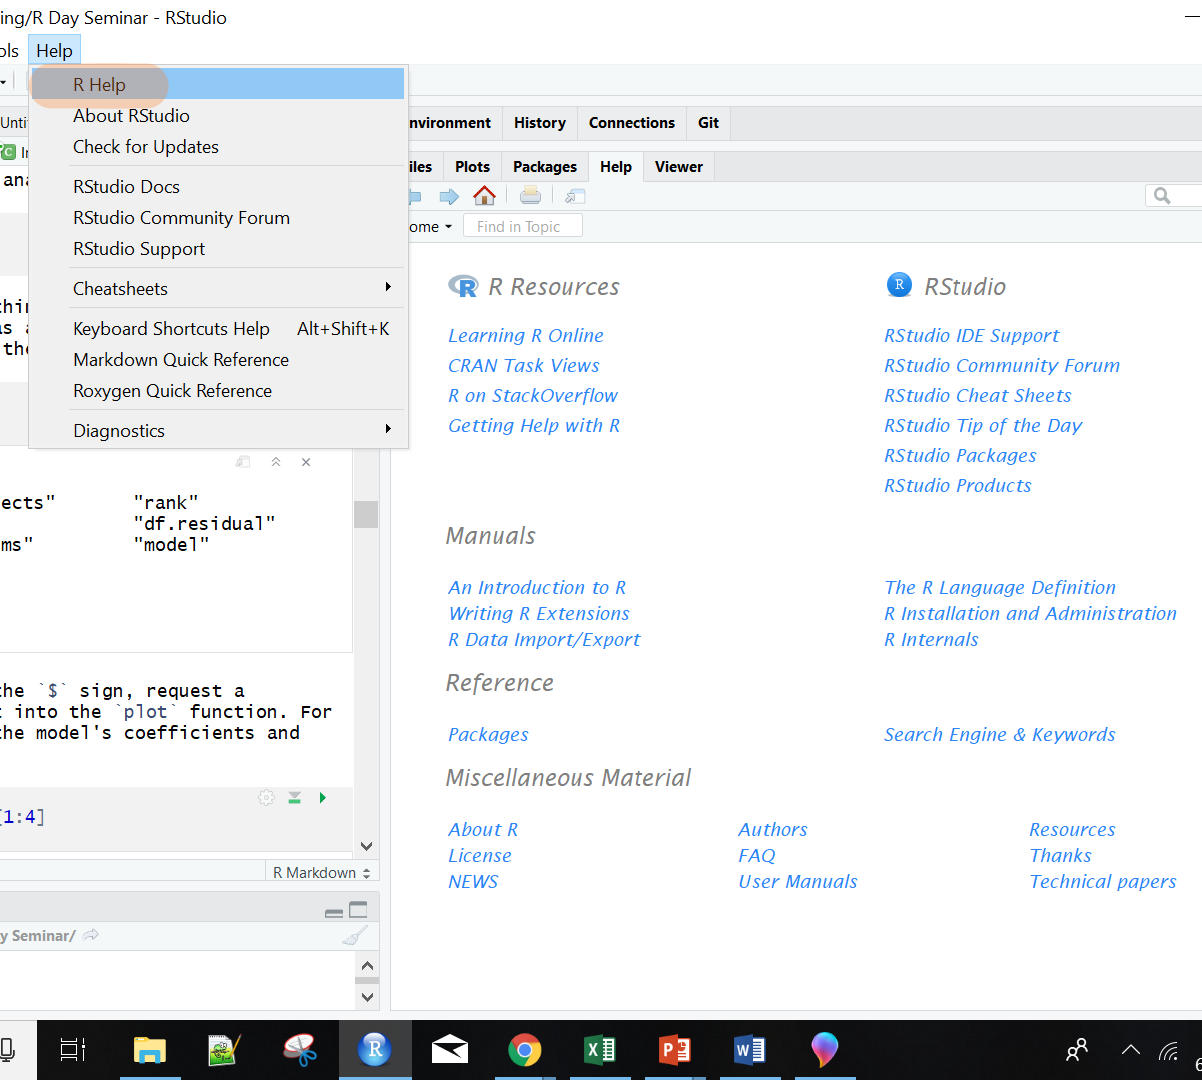This screenshot has height=1080, width=1202.
Task: Maximize the console pane
Action: click(358, 910)
